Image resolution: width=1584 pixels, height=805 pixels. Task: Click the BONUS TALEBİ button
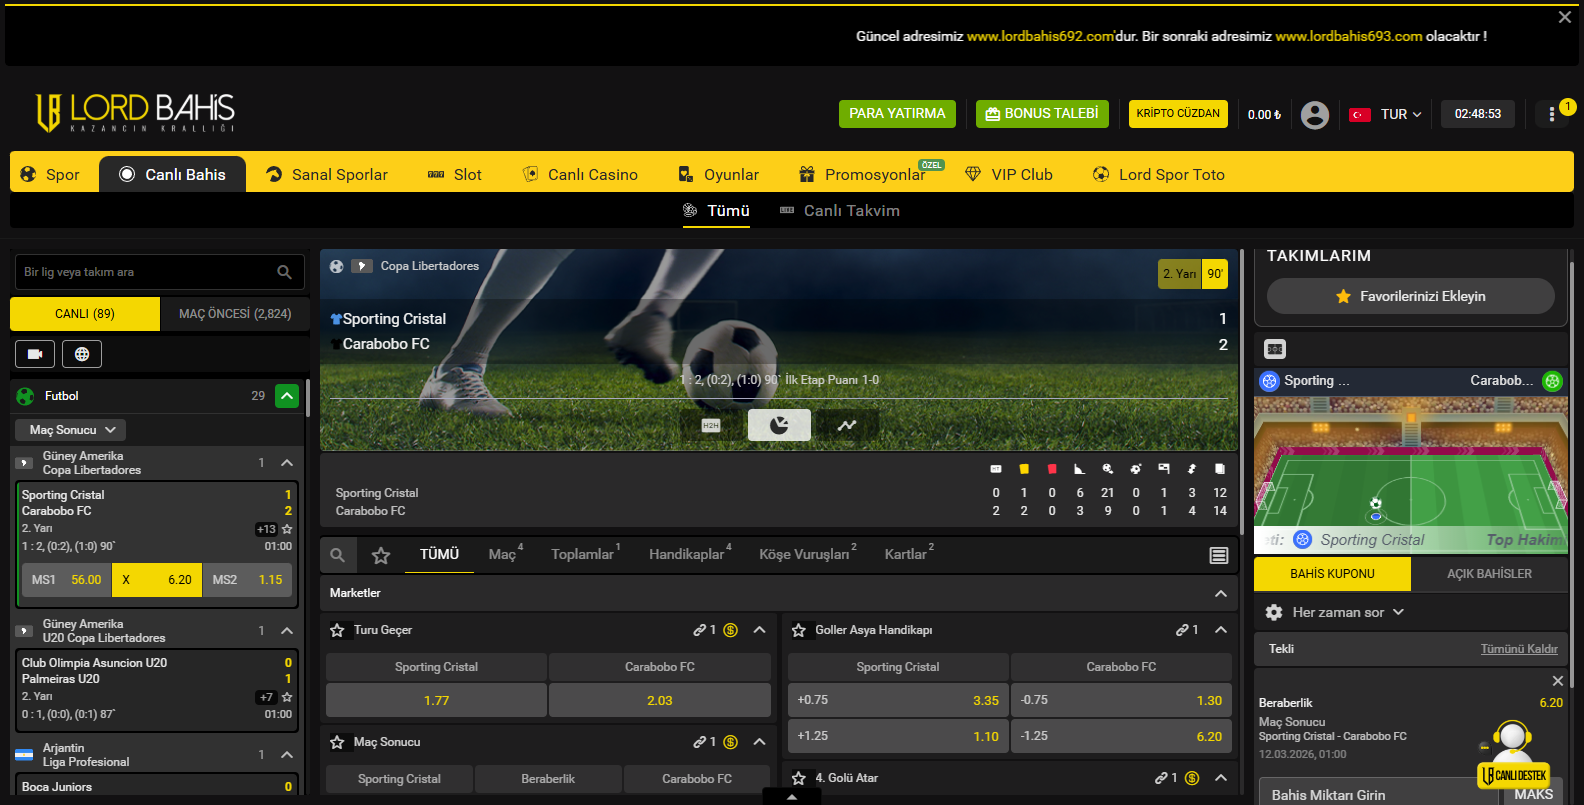point(1042,114)
